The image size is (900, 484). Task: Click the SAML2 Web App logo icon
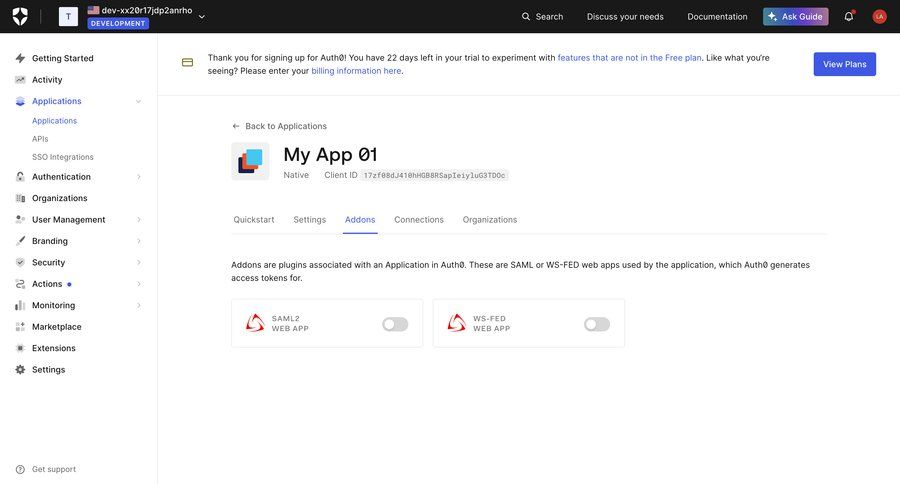tap(255, 323)
